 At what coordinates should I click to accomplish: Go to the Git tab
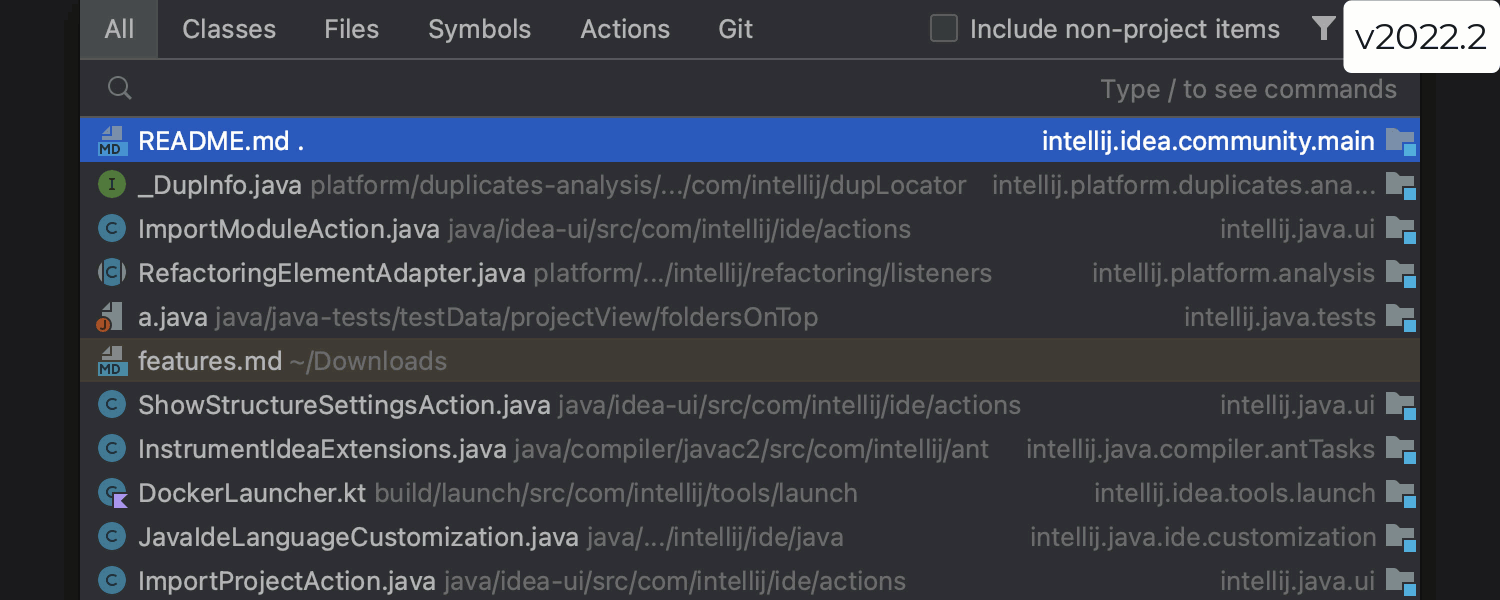[735, 29]
